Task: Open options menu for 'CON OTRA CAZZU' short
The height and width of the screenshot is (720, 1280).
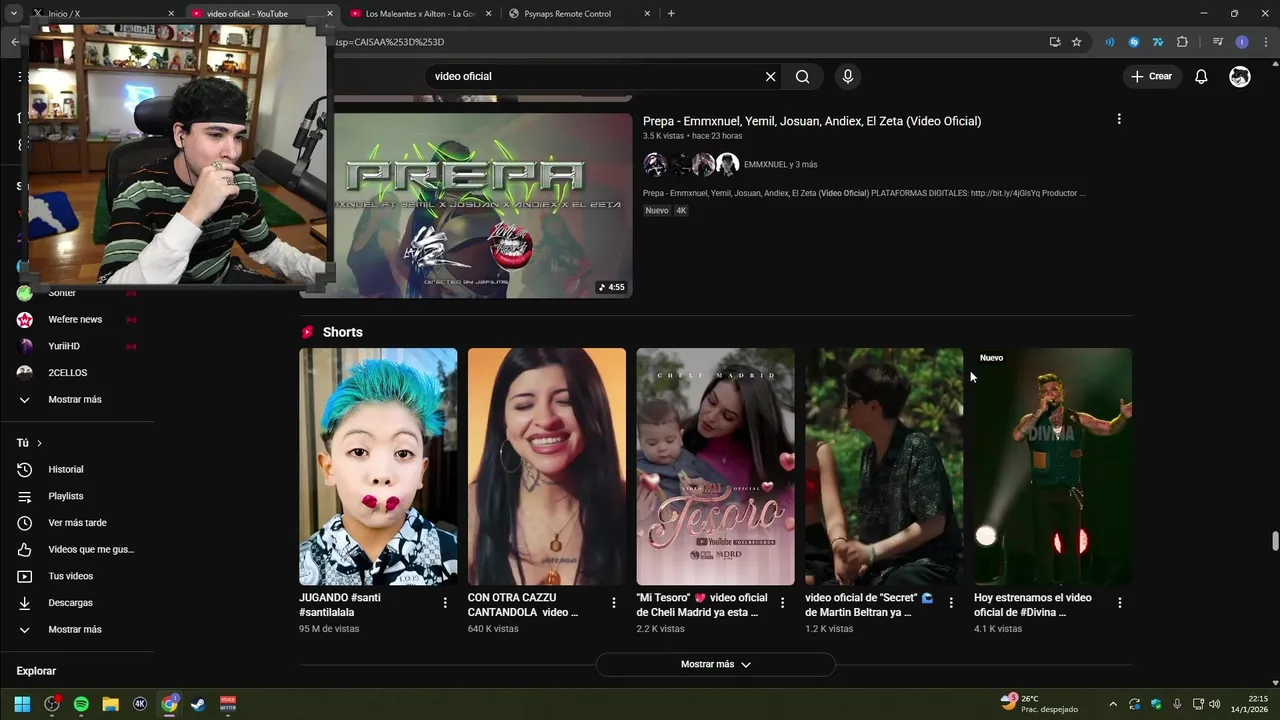Action: tap(614, 603)
